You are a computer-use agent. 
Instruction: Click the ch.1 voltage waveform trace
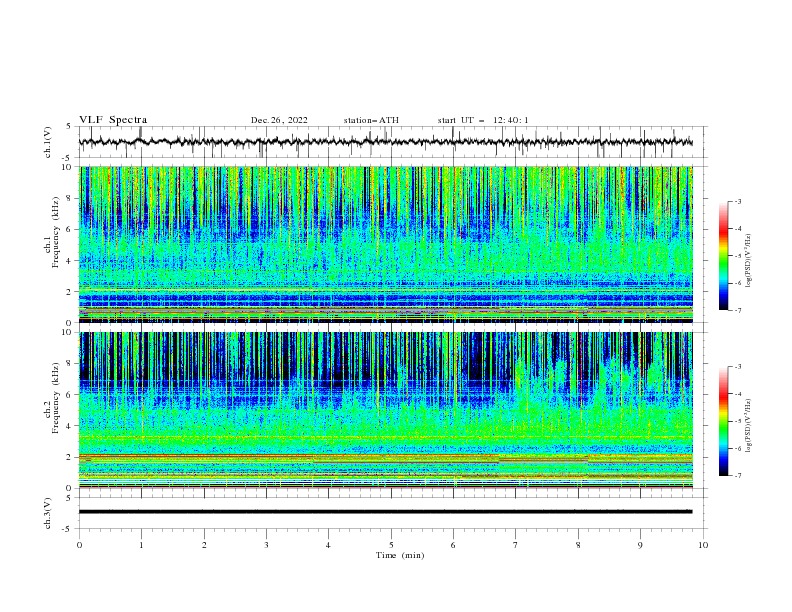(385, 142)
